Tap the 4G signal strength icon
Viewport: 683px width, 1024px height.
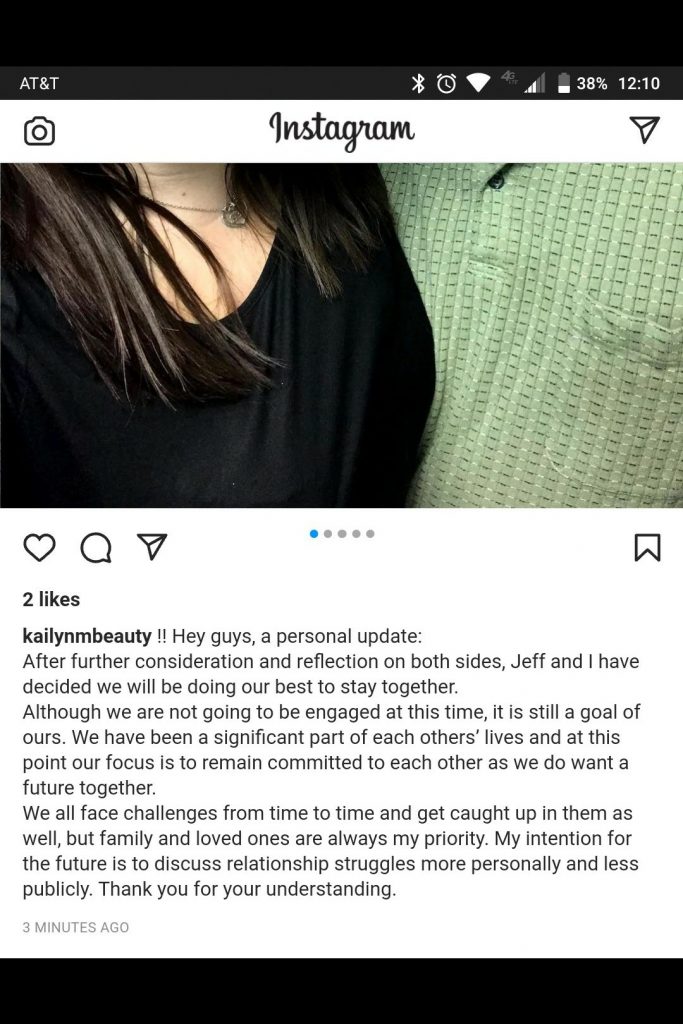pyautogui.click(x=524, y=82)
